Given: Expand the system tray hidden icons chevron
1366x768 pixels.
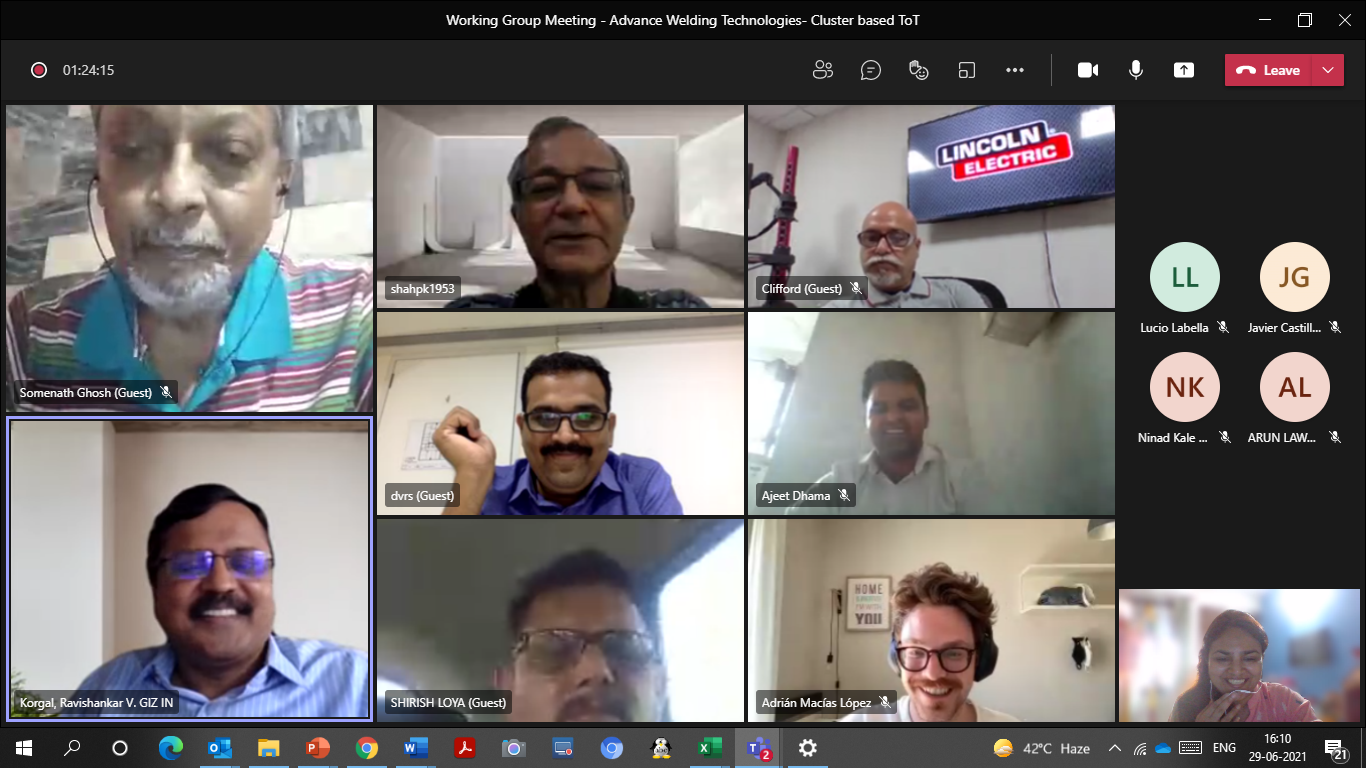Looking at the screenshot, I should pyautogui.click(x=1114, y=748).
